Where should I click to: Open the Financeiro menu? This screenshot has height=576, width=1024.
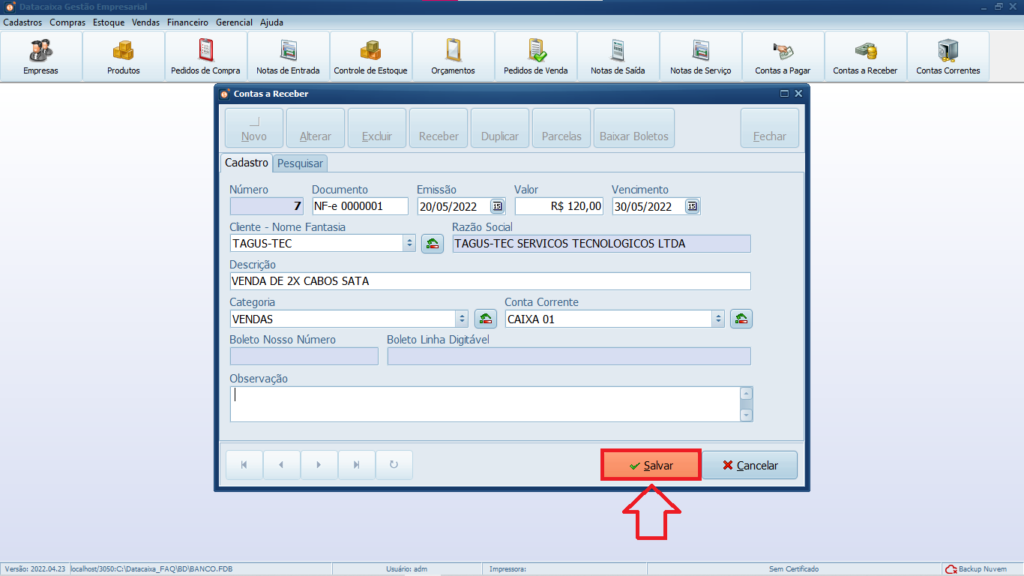(188, 22)
